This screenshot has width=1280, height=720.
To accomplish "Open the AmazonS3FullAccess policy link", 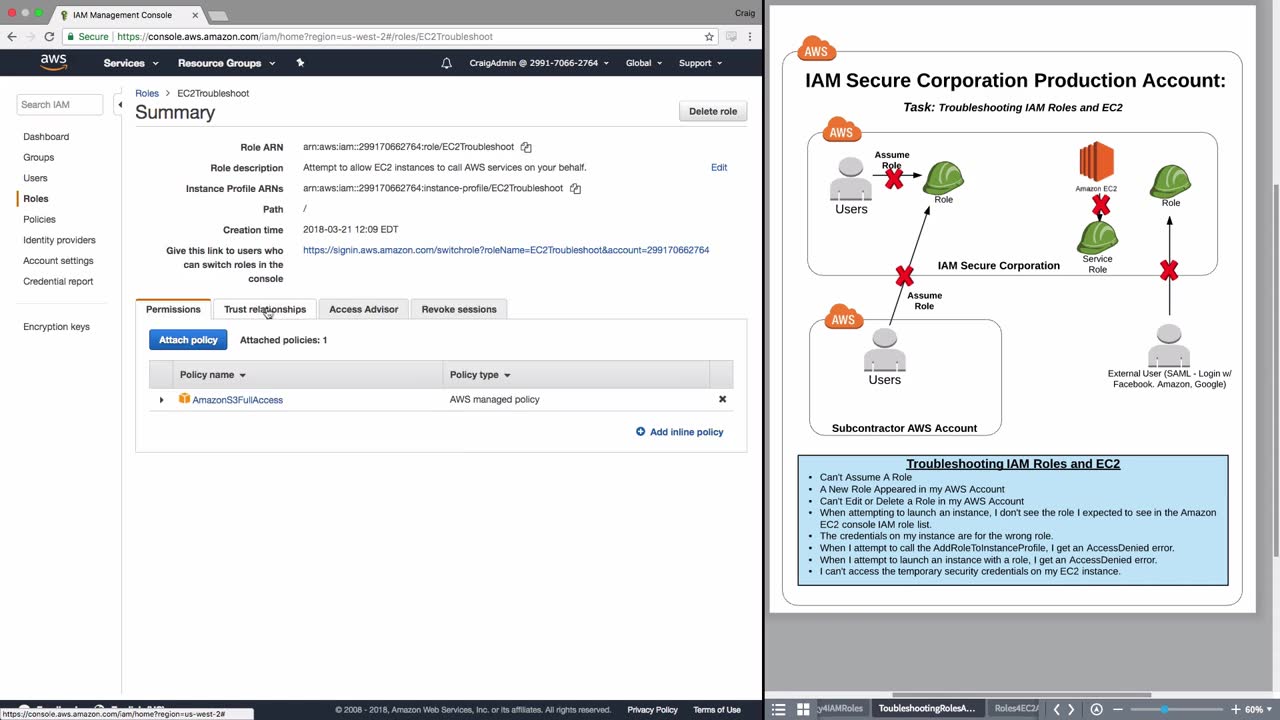I will point(237,400).
